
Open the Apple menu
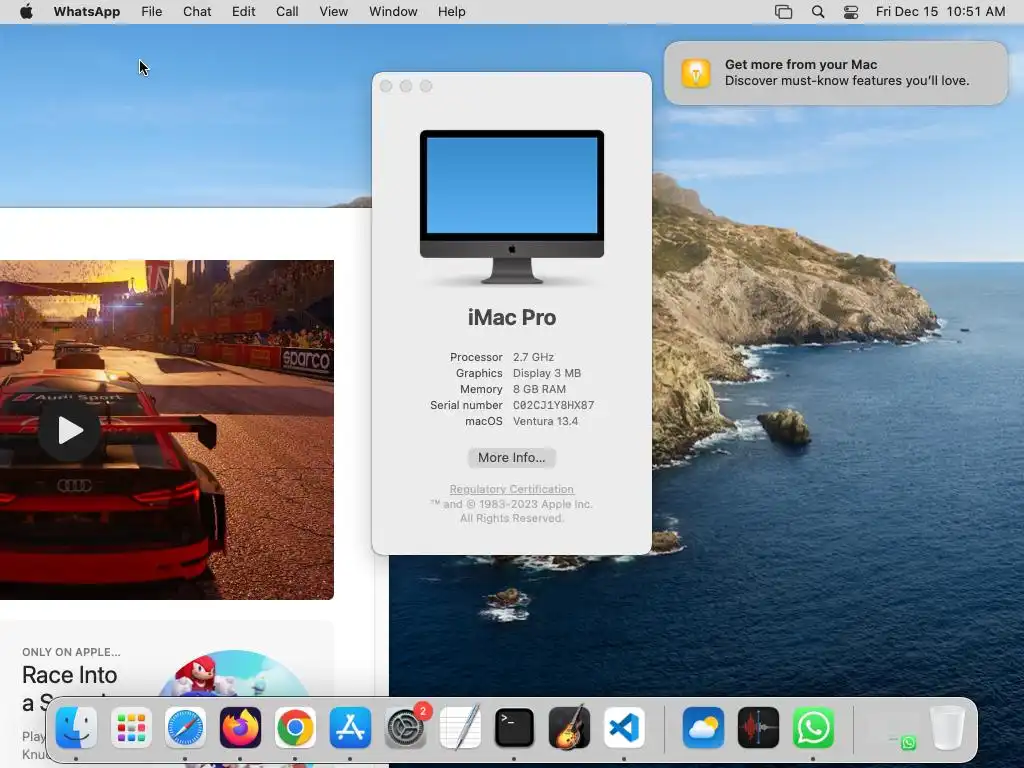pos(26,11)
